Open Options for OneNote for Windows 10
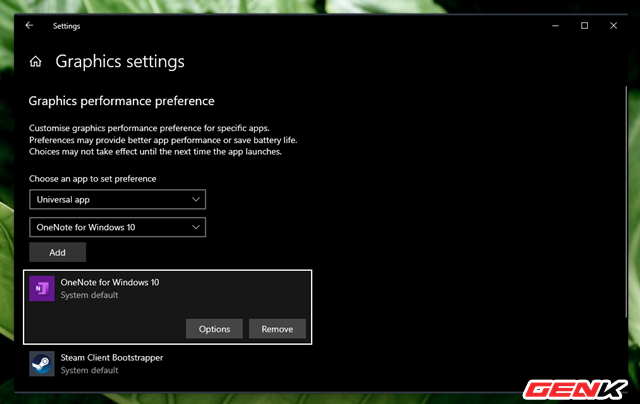 [x=214, y=329]
